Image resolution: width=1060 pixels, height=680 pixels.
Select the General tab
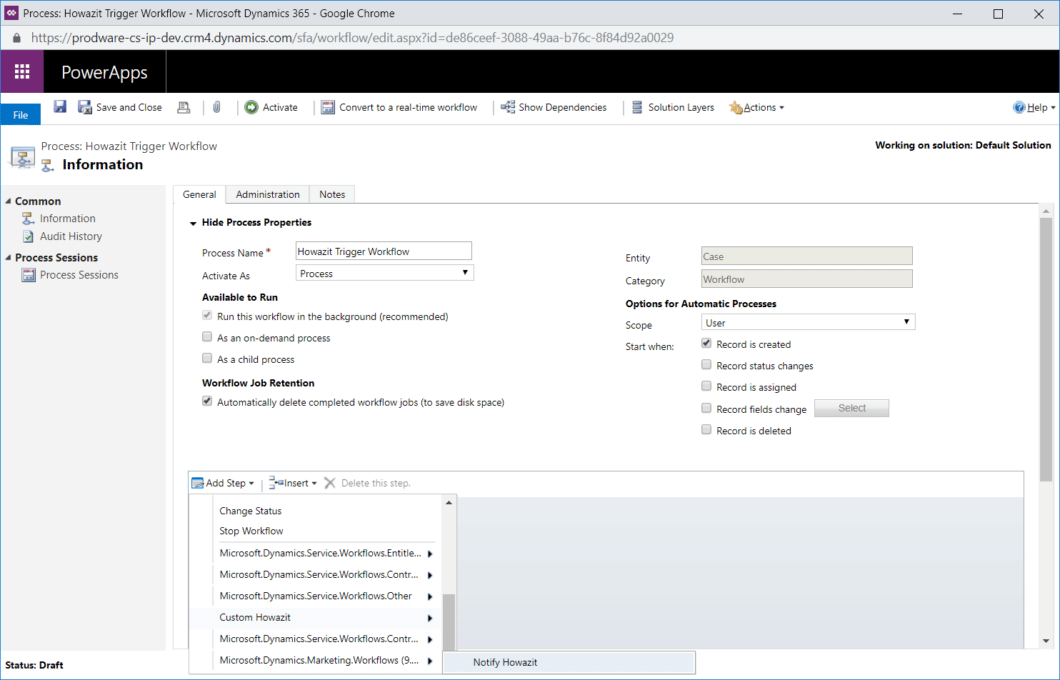click(x=199, y=194)
